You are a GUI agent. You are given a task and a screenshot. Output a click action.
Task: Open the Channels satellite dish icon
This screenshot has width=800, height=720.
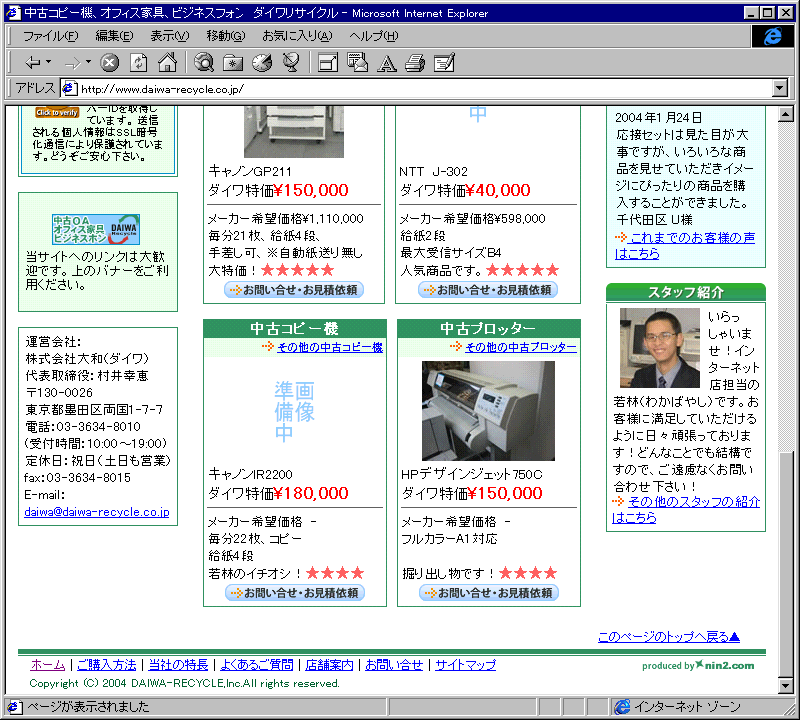291,63
